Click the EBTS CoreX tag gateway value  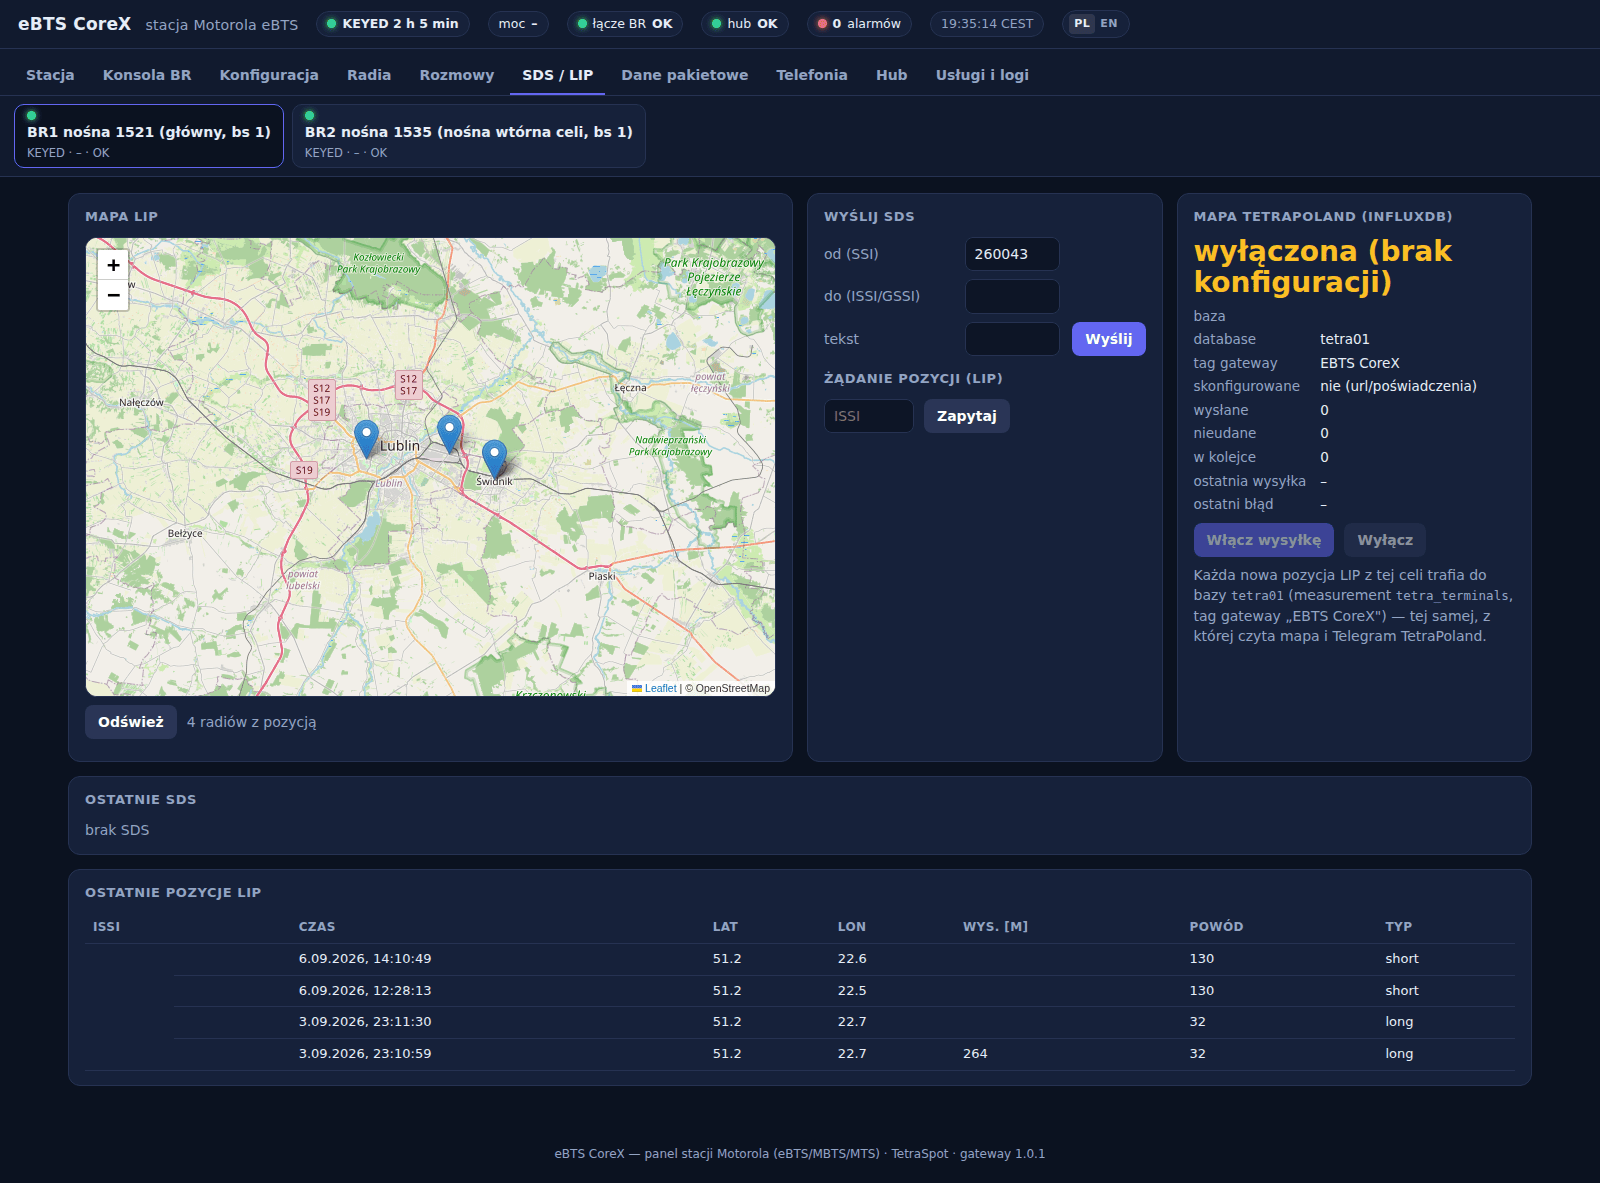[1360, 363]
